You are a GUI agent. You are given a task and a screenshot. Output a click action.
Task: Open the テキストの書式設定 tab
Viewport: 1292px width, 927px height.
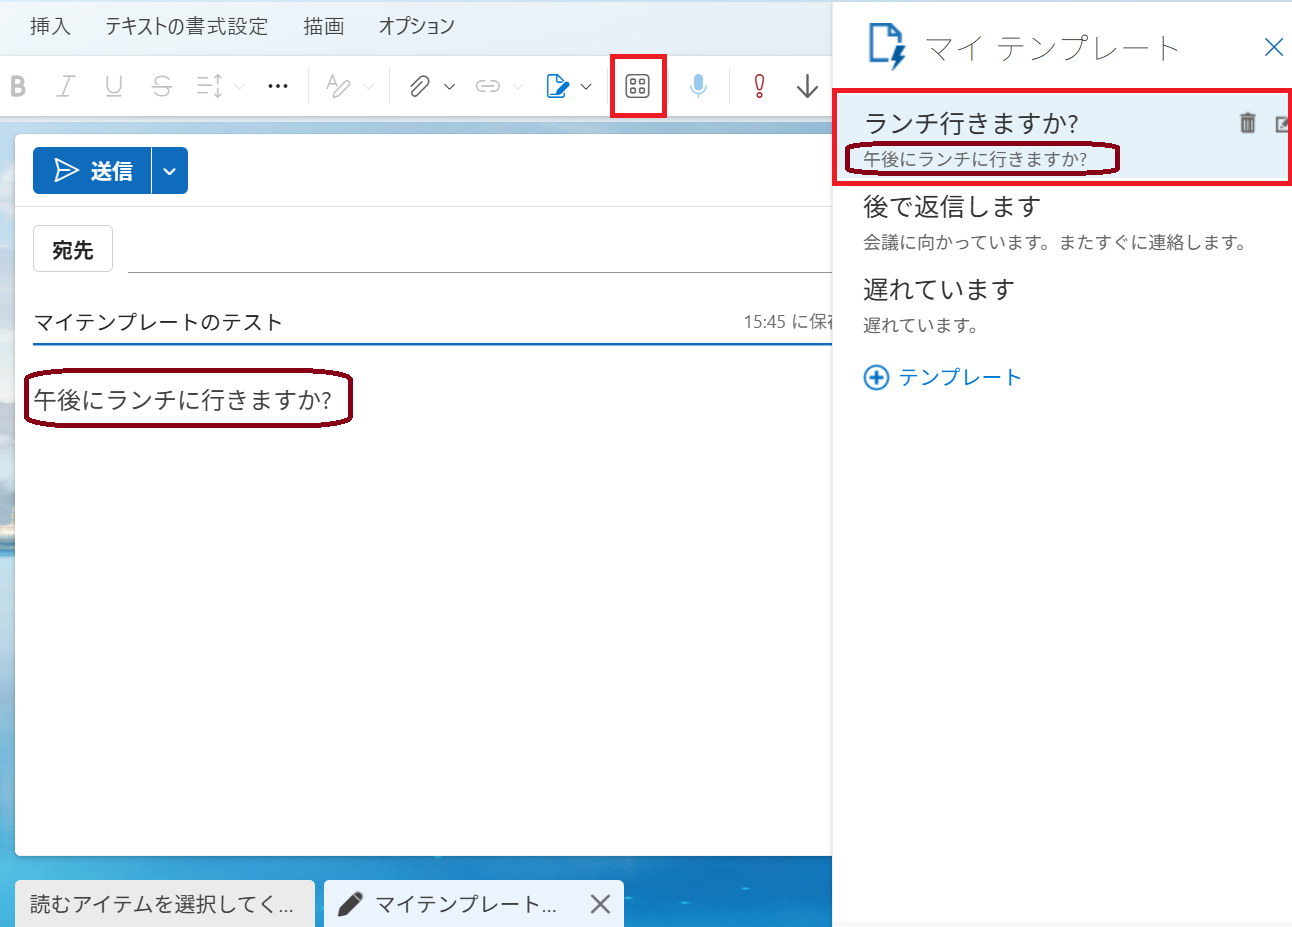click(187, 26)
